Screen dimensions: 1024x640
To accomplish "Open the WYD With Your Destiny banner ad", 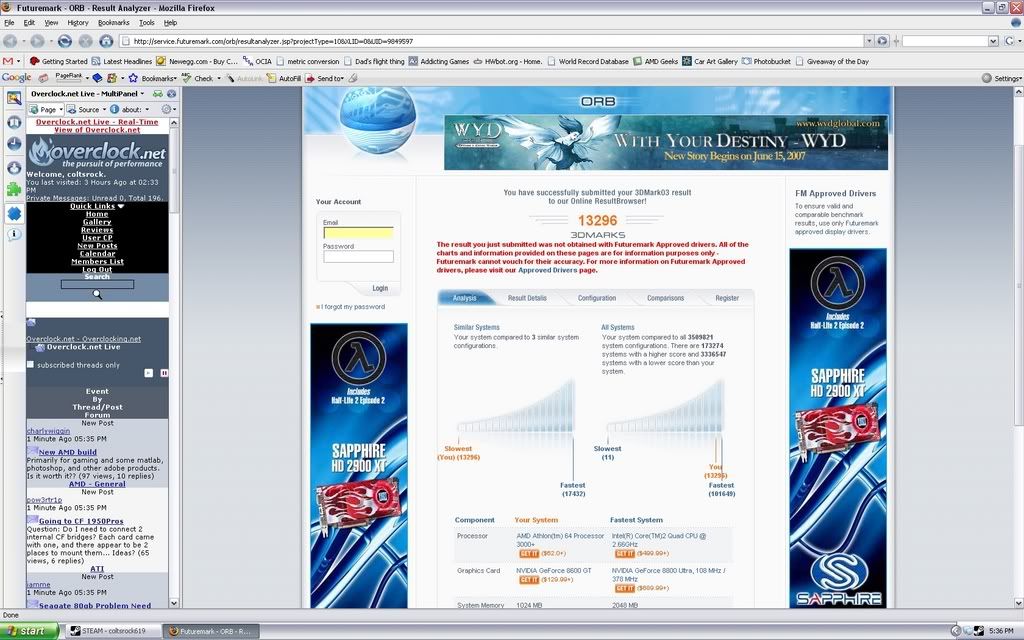I will [x=665, y=142].
